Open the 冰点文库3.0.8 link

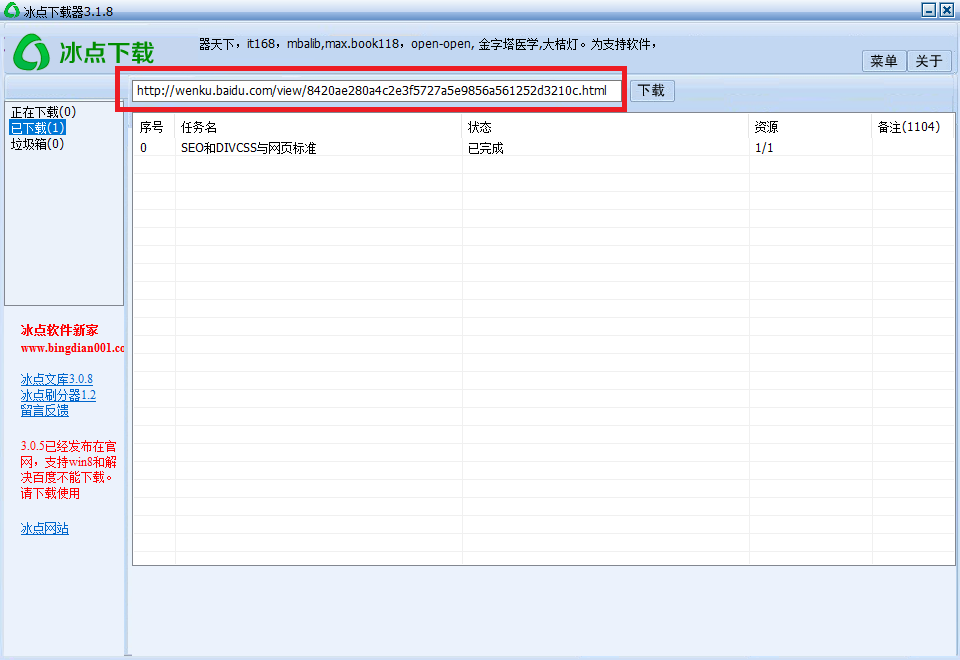56,379
